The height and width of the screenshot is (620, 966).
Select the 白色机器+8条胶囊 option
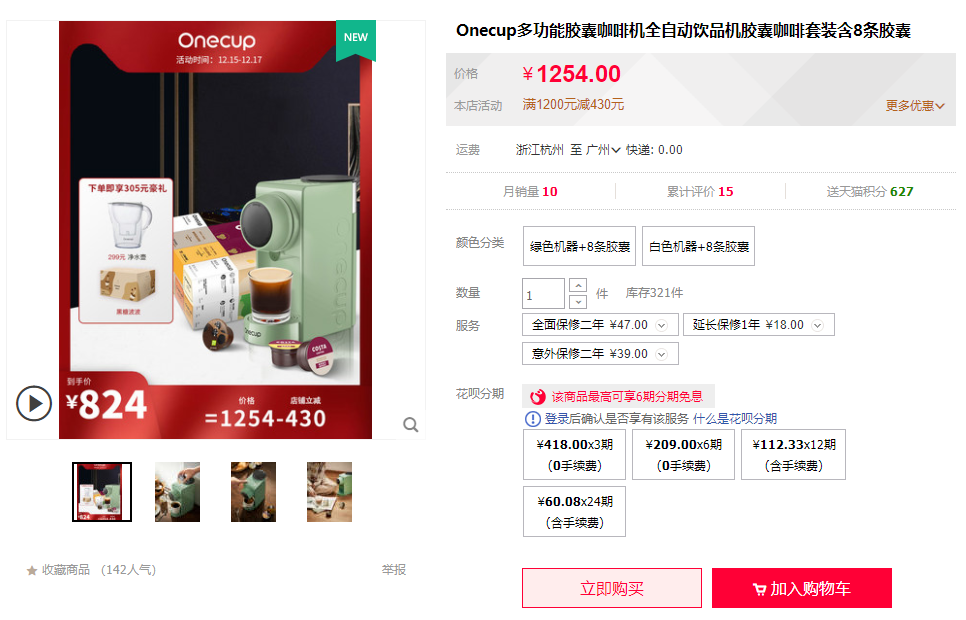click(698, 246)
